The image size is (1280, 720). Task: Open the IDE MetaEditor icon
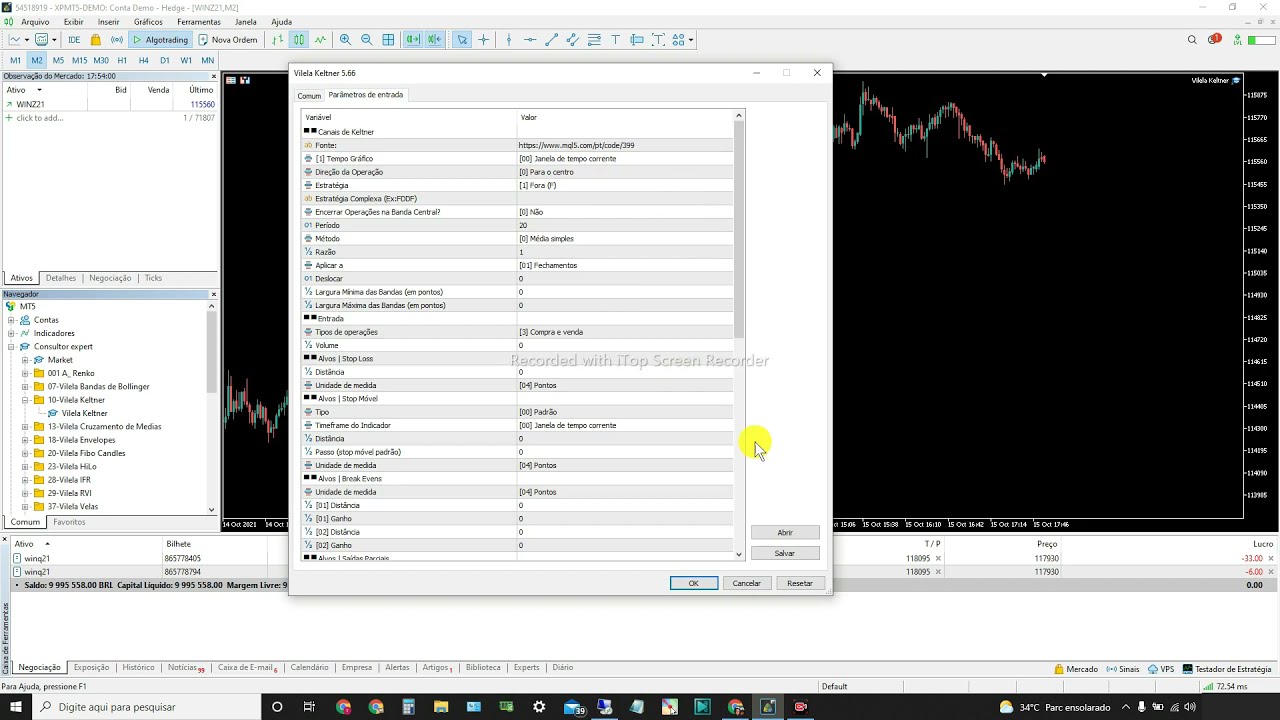tap(74, 40)
